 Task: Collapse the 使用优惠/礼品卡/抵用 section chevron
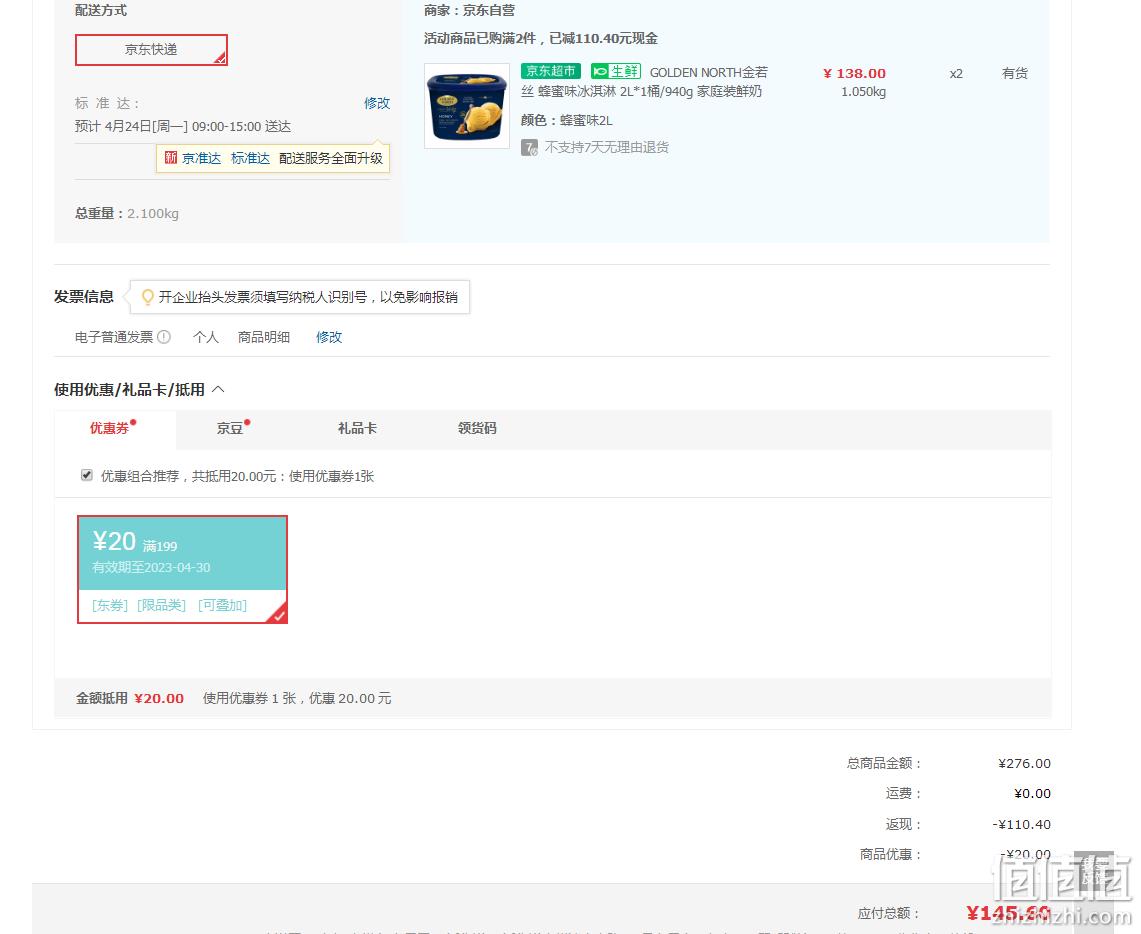[x=218, y=390]
